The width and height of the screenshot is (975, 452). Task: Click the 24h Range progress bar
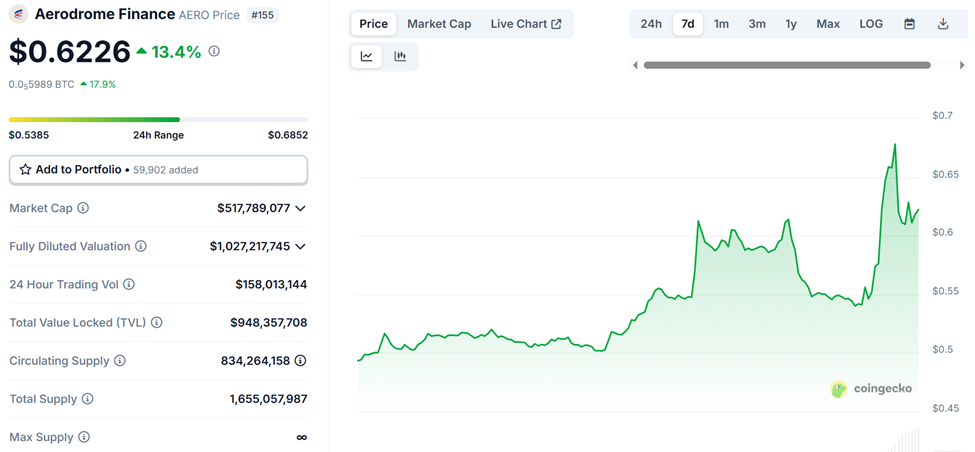[158, 120]
